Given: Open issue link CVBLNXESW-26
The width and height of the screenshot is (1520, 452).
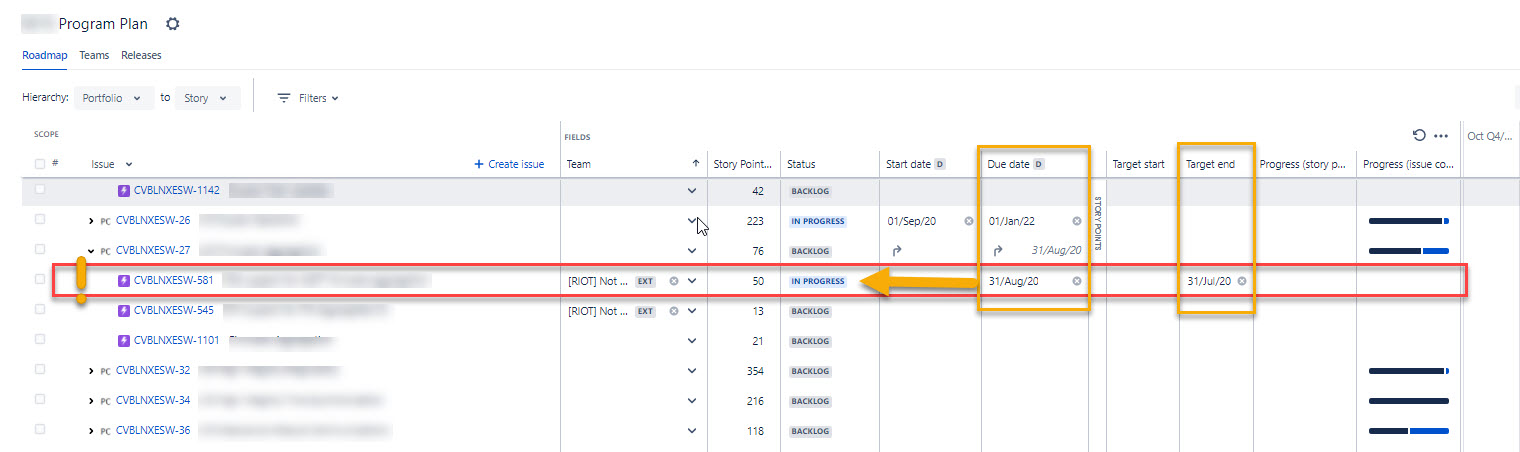Looking at the screenshot, I should 153,221.
